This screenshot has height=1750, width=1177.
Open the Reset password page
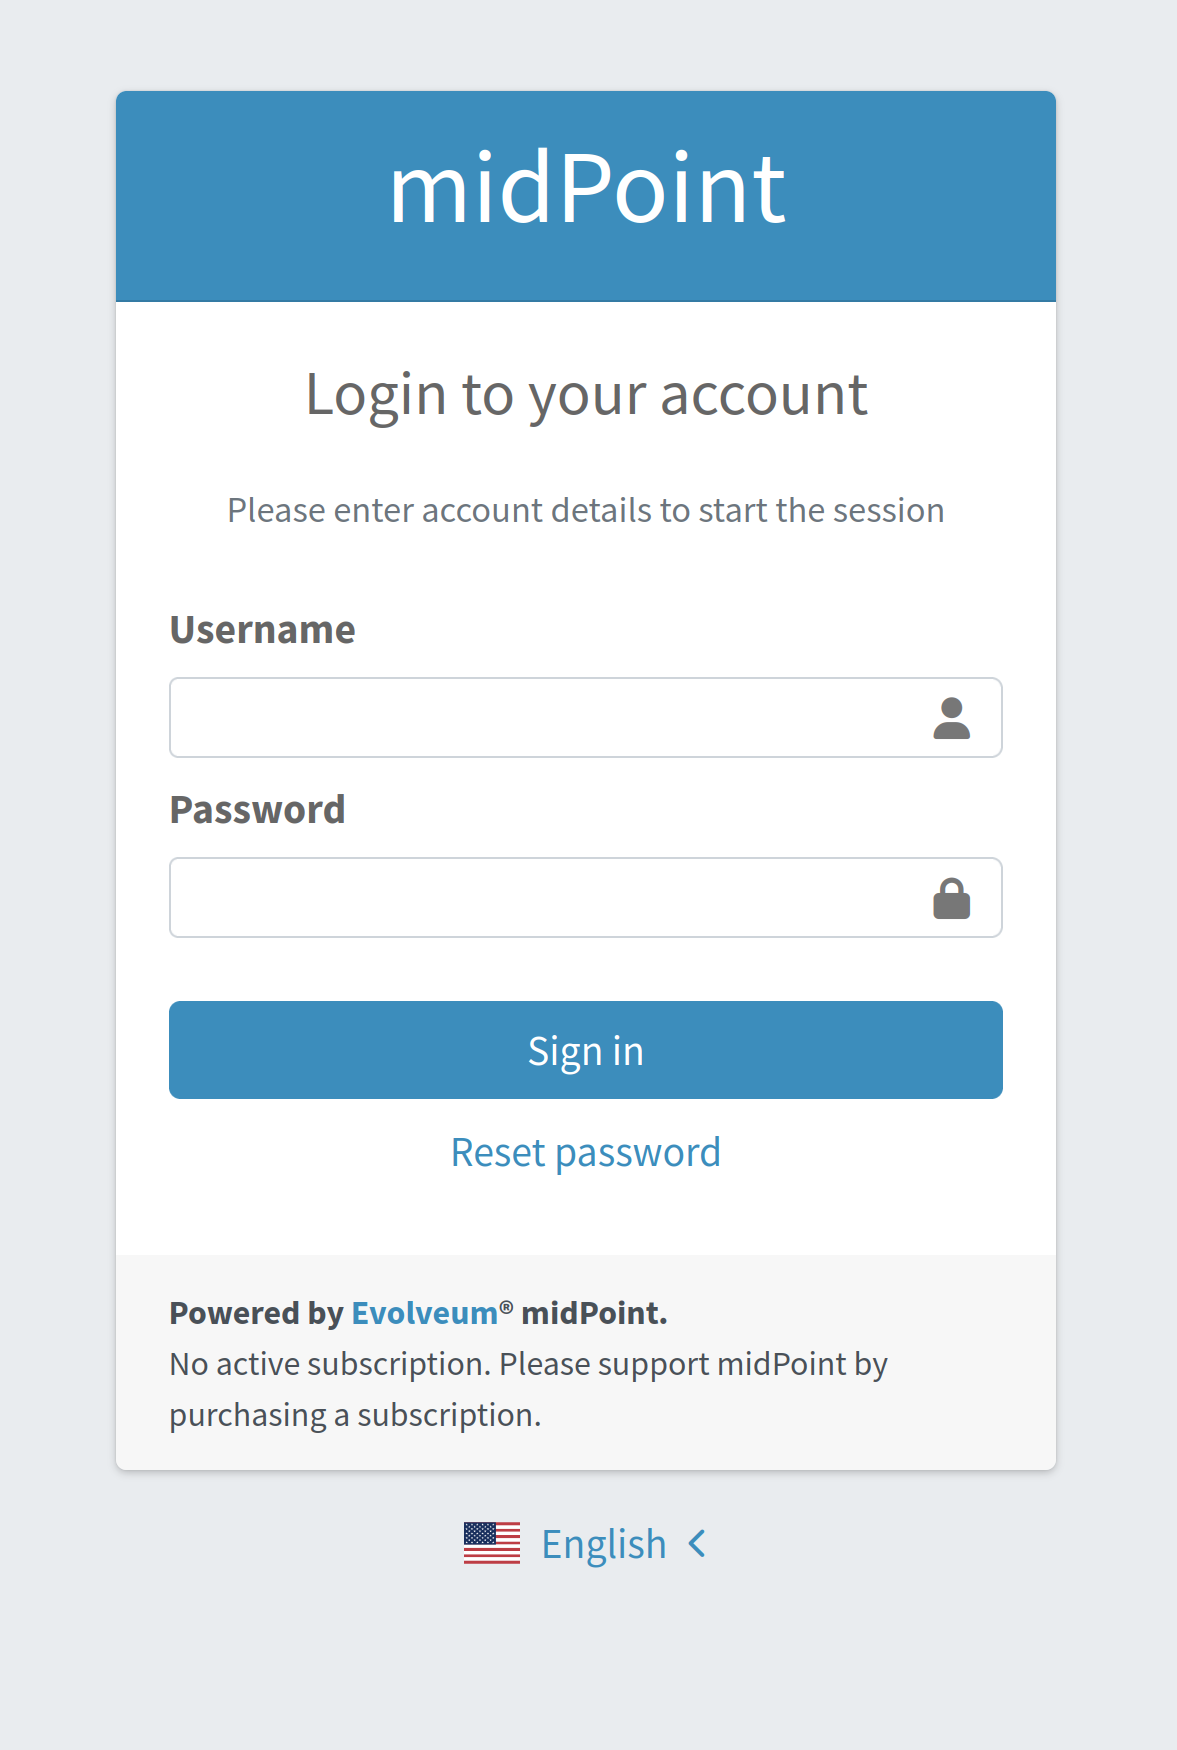pyautogui.click(x=586, y=1151)
